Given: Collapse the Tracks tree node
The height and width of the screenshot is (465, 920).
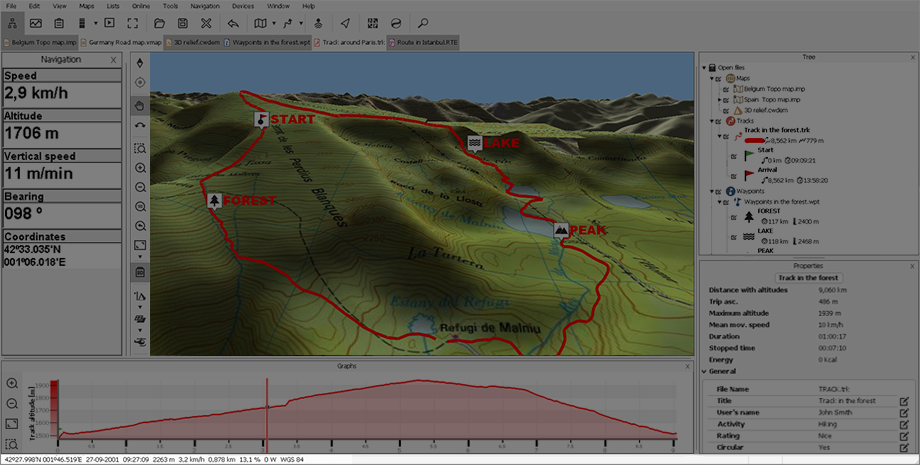Looking at the screenshot, I should click(x=711, y=121).
